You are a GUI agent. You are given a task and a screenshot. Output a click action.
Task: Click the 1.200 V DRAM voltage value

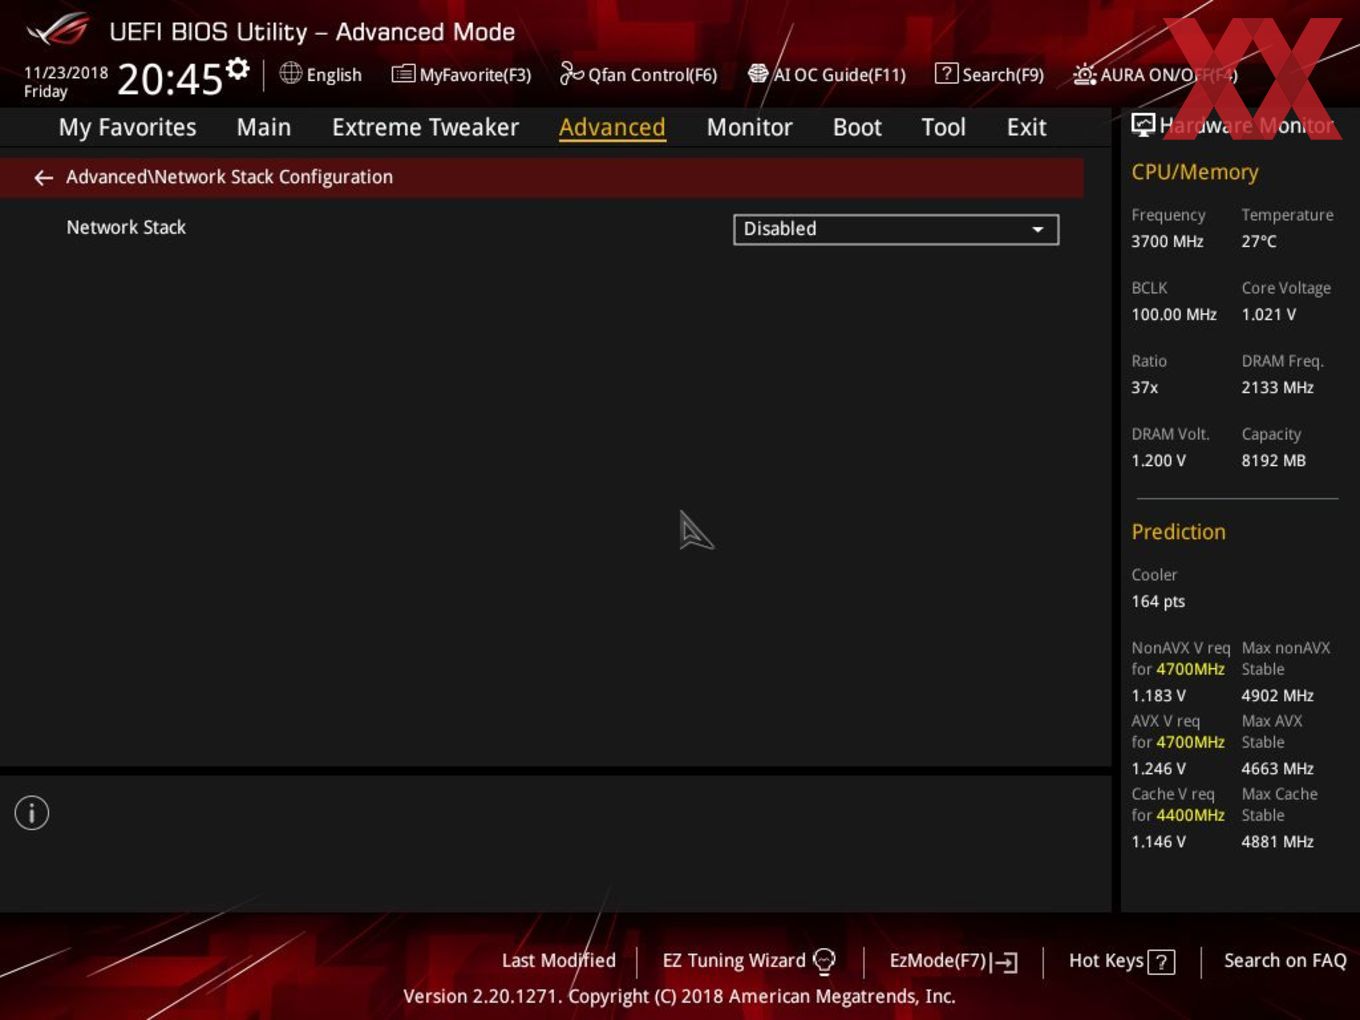(x=1158, y=460)
